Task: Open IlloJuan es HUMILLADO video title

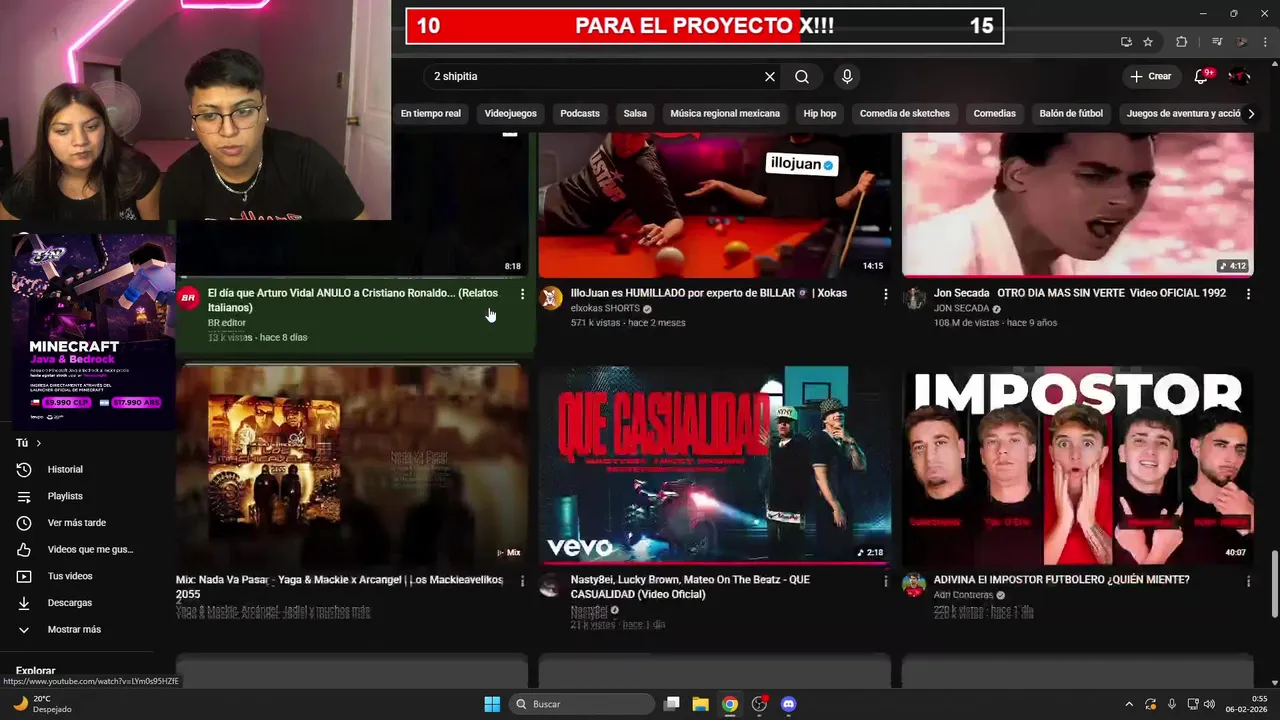Action: 708,293
